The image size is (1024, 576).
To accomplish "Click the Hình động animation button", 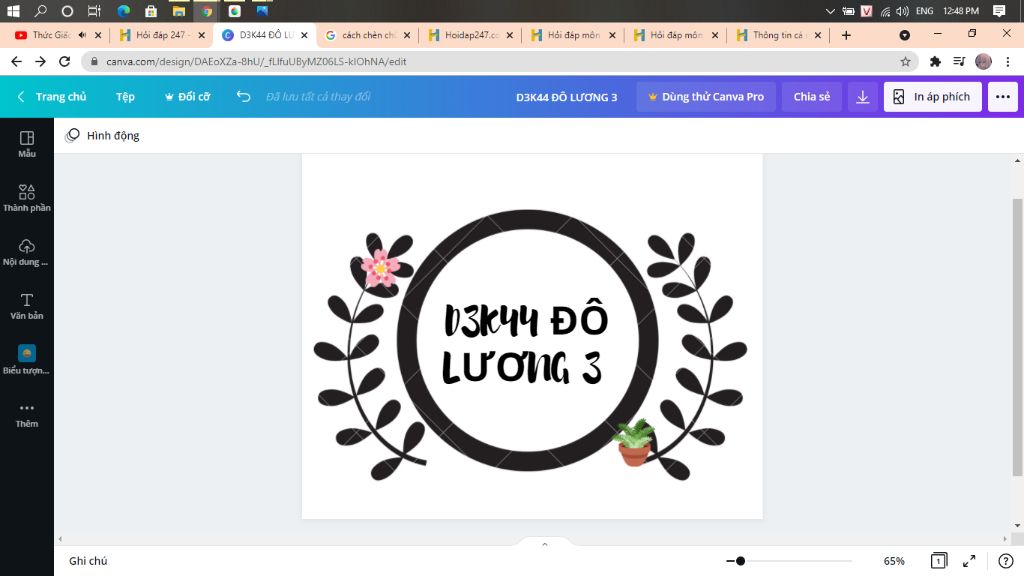I will click(103, 135).
